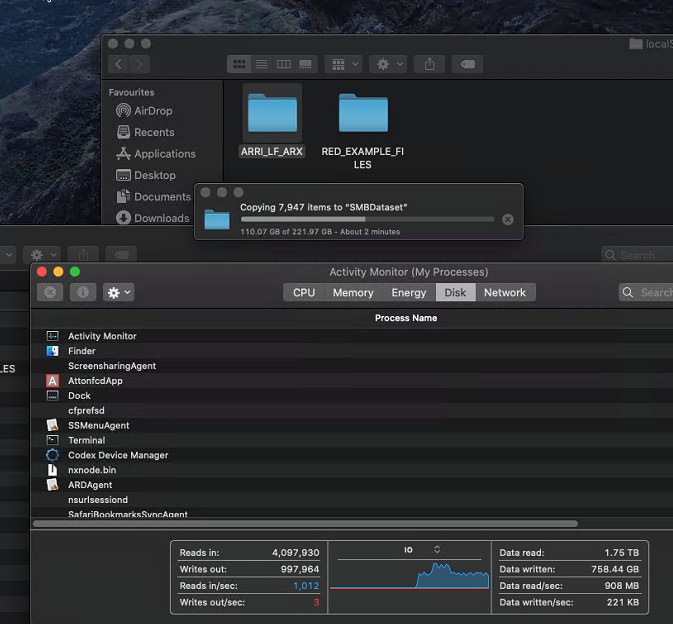Click Finder edit tags button
Screen dimensions: 673x624
(x=467, y=64)
